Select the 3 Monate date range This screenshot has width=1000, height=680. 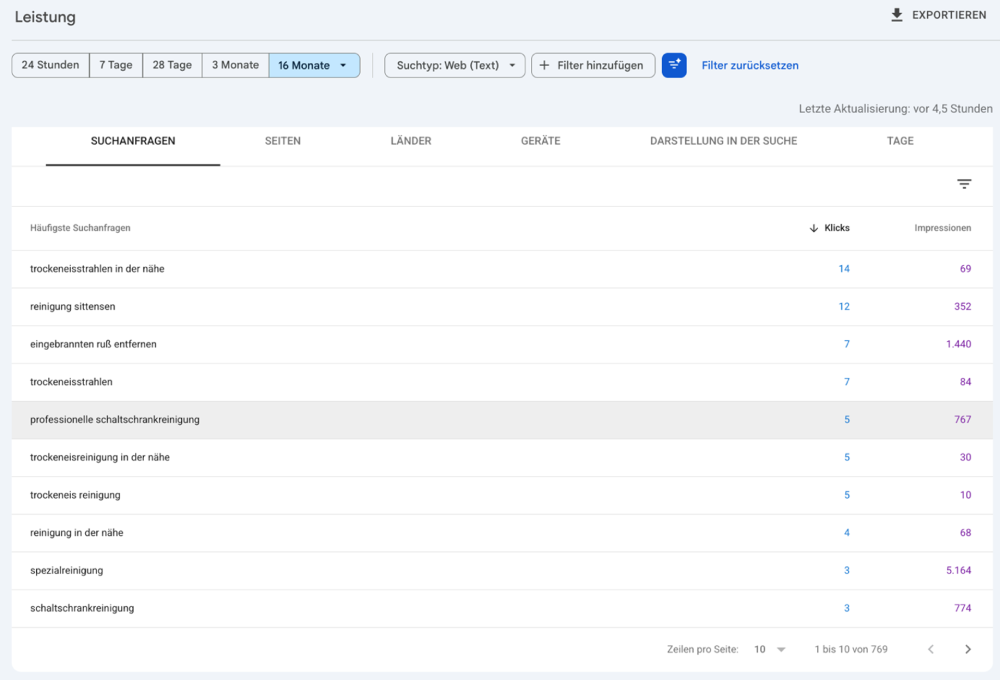(x=235, y=65)
